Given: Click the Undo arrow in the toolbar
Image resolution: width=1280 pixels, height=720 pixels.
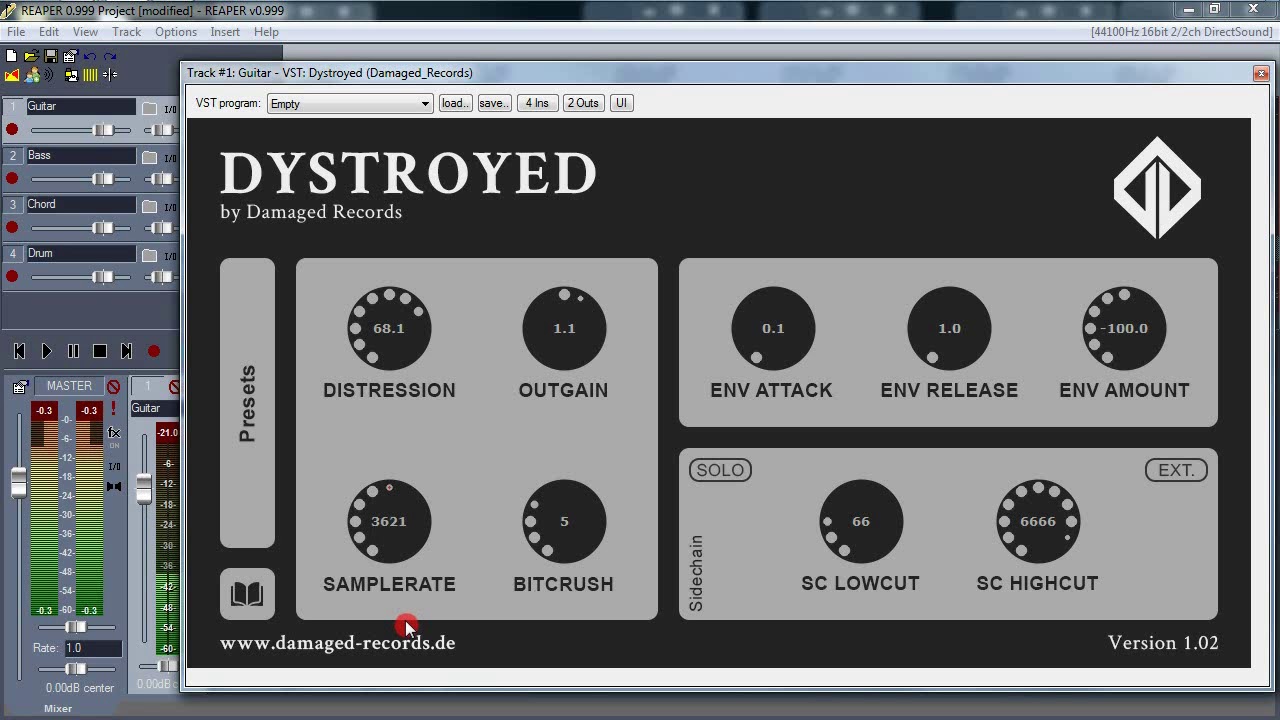Looking at the screenshot, I should point(90,56).
